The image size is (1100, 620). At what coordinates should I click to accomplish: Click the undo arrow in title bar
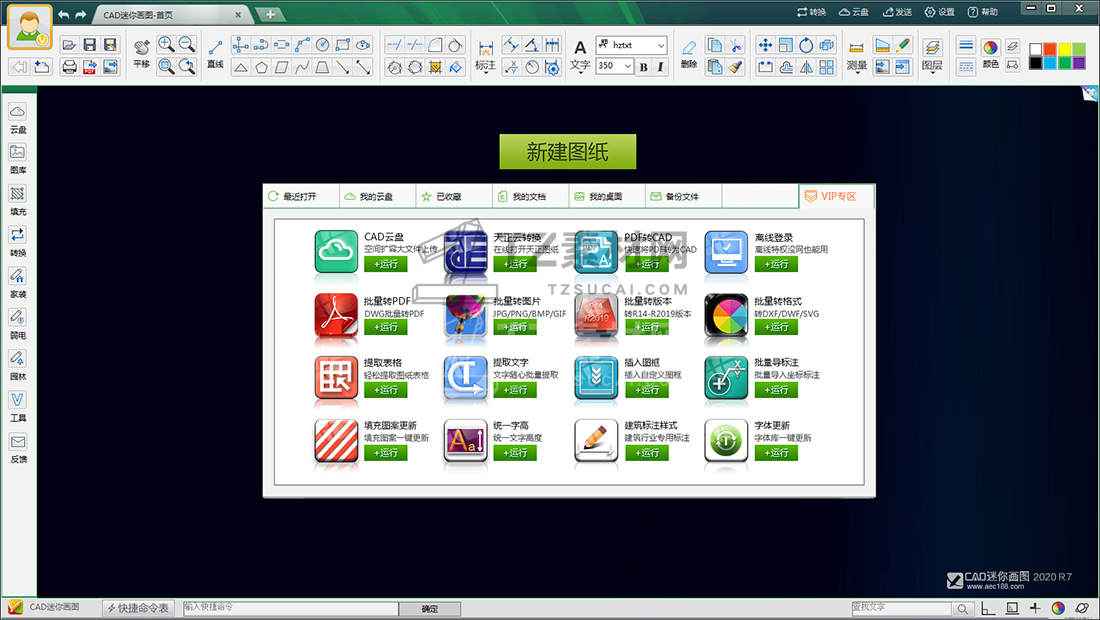pyautogui.click(x=64, y=14)
